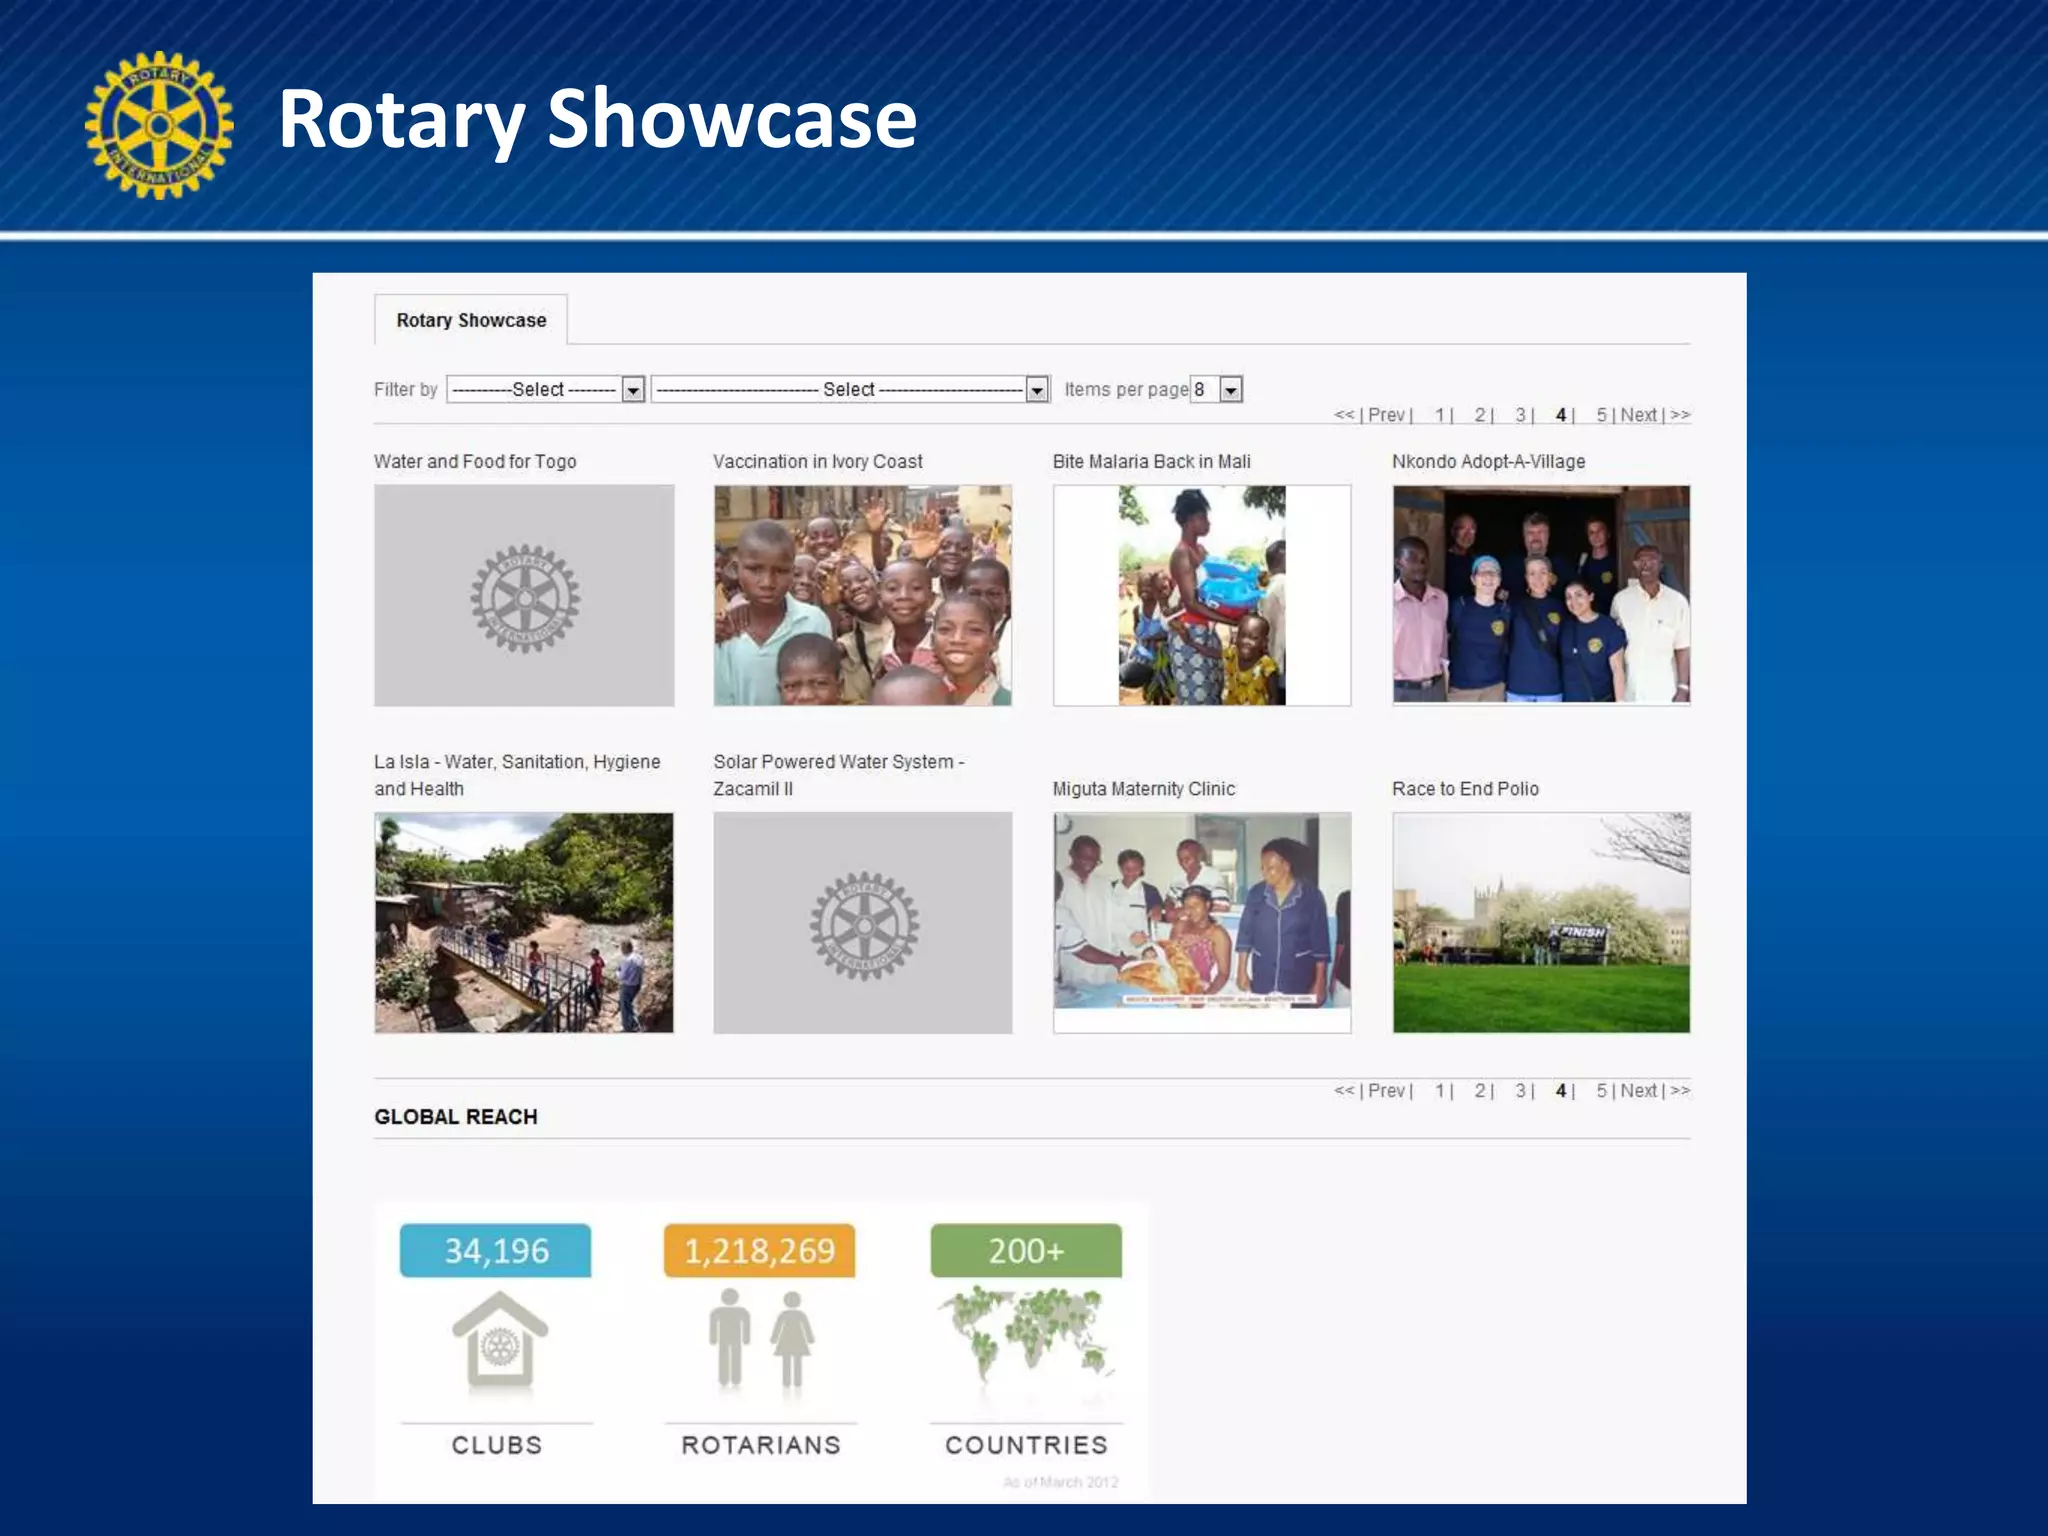Click the top Prev pagination link

[1386, 415]
